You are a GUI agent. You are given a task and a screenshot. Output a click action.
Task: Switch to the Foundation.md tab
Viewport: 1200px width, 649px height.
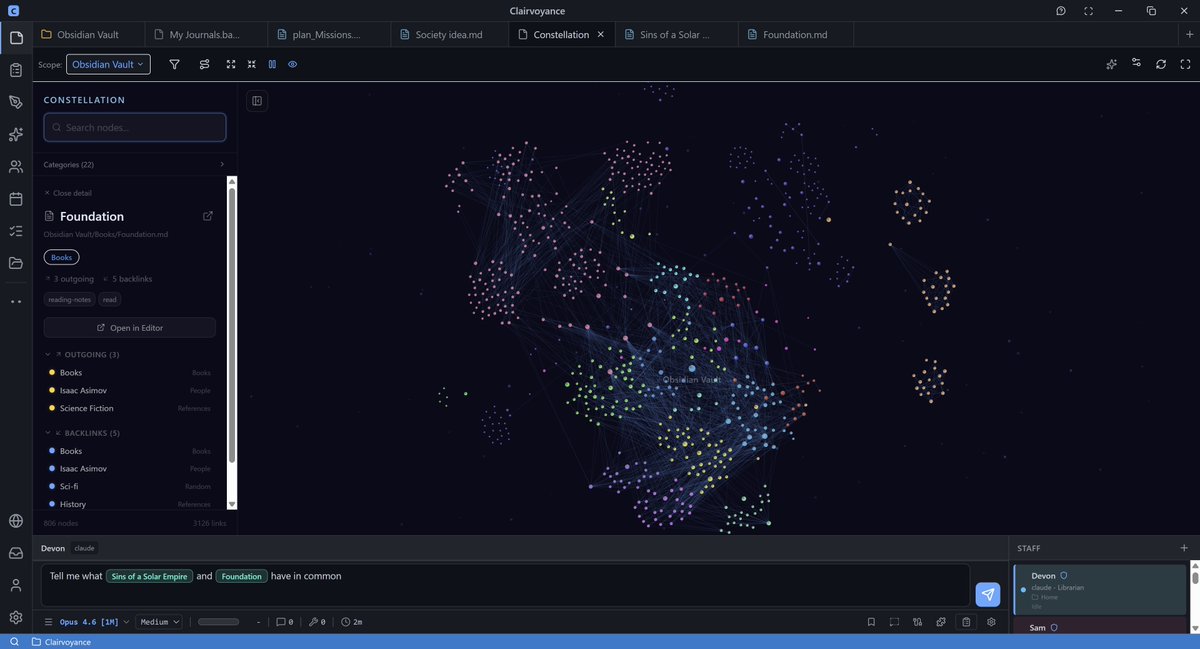coord(795,34)
